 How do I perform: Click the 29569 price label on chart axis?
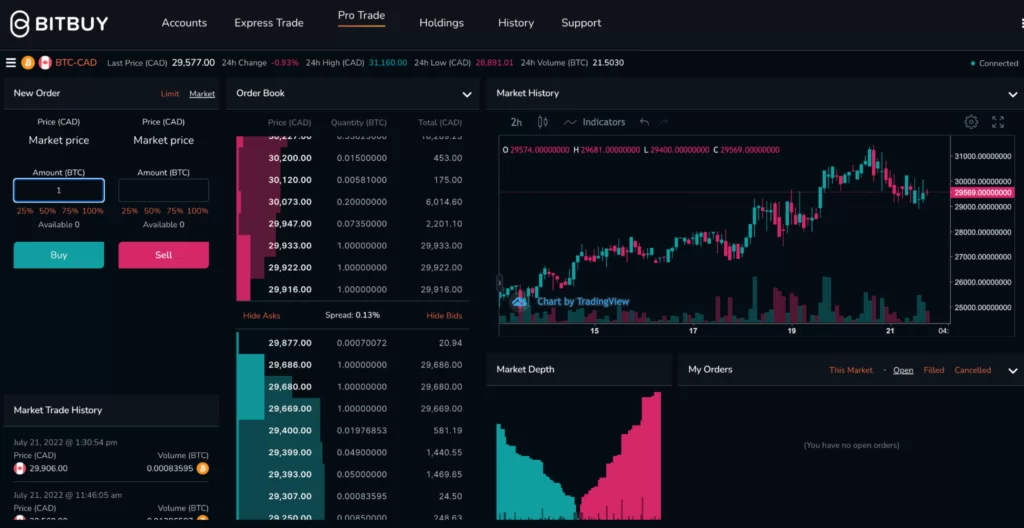point(983,193)
